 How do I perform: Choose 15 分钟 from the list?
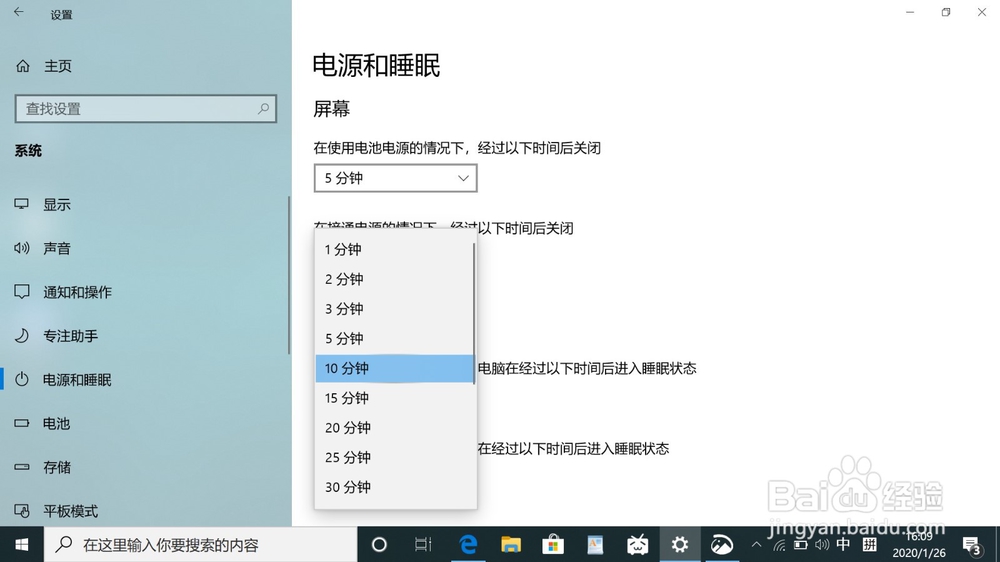click(x=395, y=398)
